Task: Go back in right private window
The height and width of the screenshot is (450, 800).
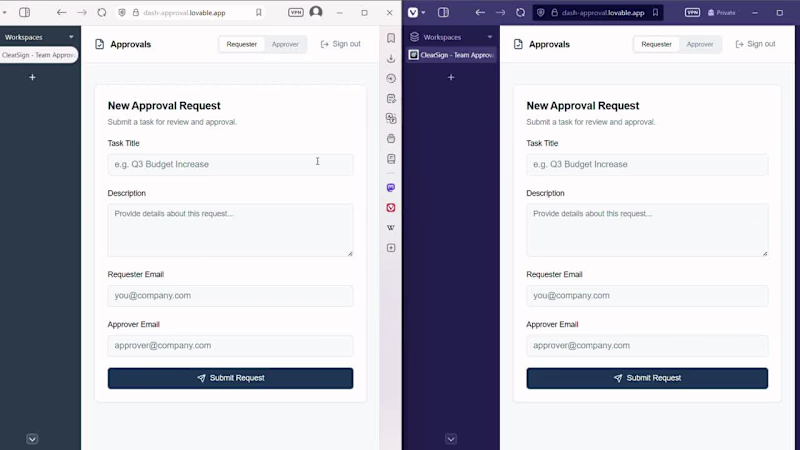Action: click(480, 12)
